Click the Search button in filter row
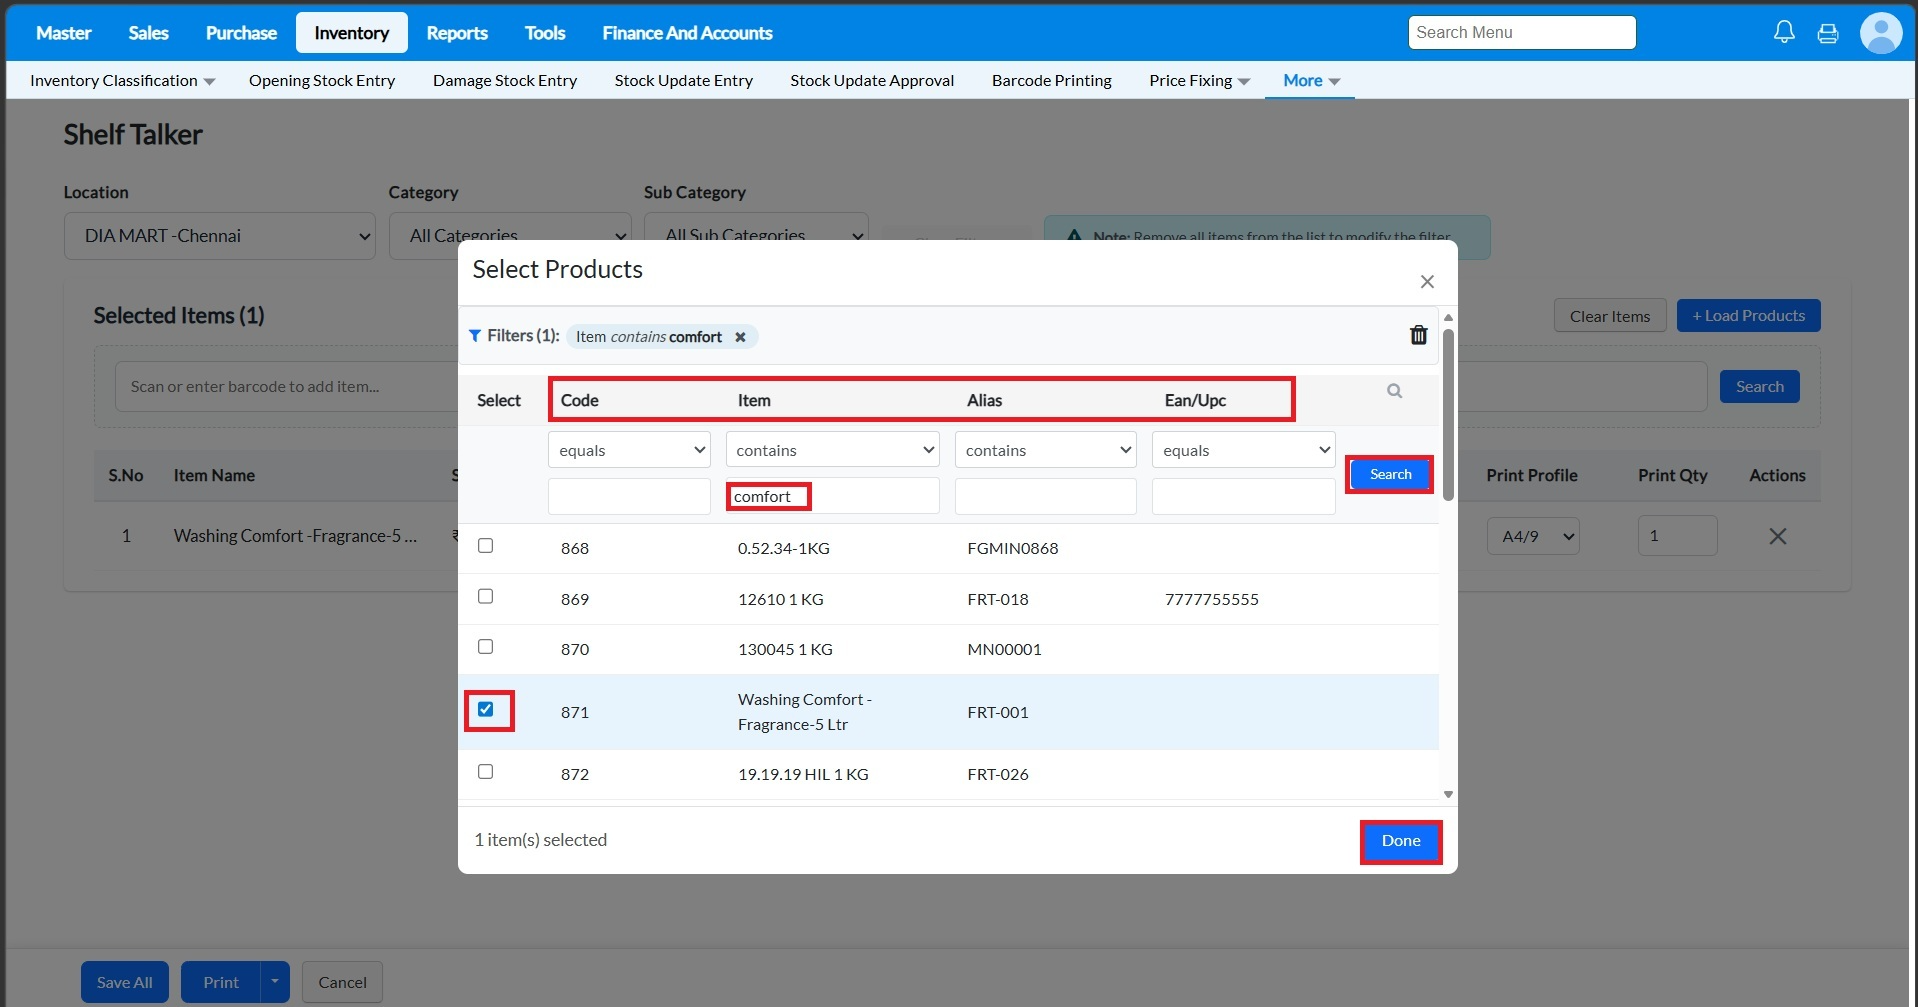 pos(1390,474)
